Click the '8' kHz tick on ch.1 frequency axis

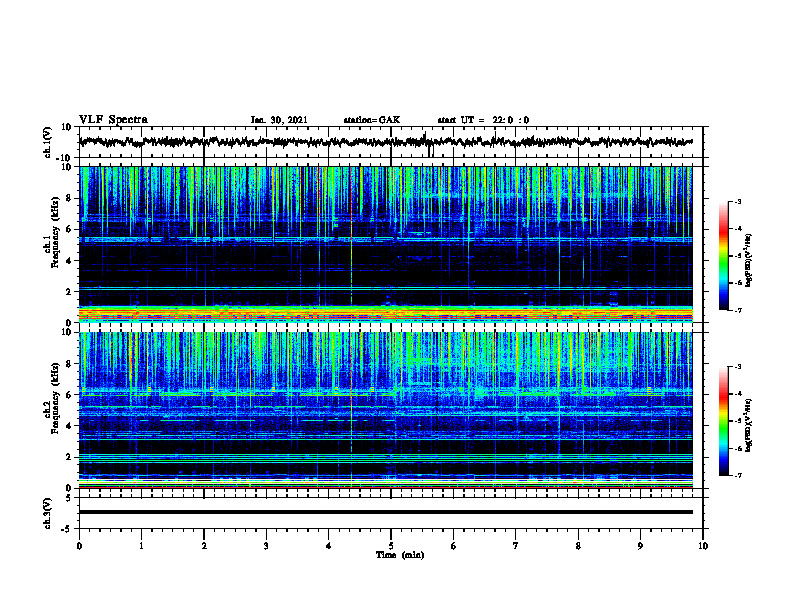[x=70, y=198]
